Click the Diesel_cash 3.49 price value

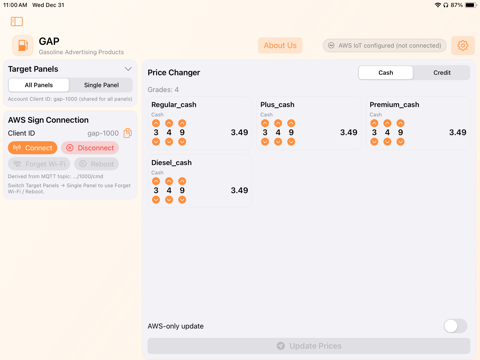pyautogui.click(x=239, y=190)
